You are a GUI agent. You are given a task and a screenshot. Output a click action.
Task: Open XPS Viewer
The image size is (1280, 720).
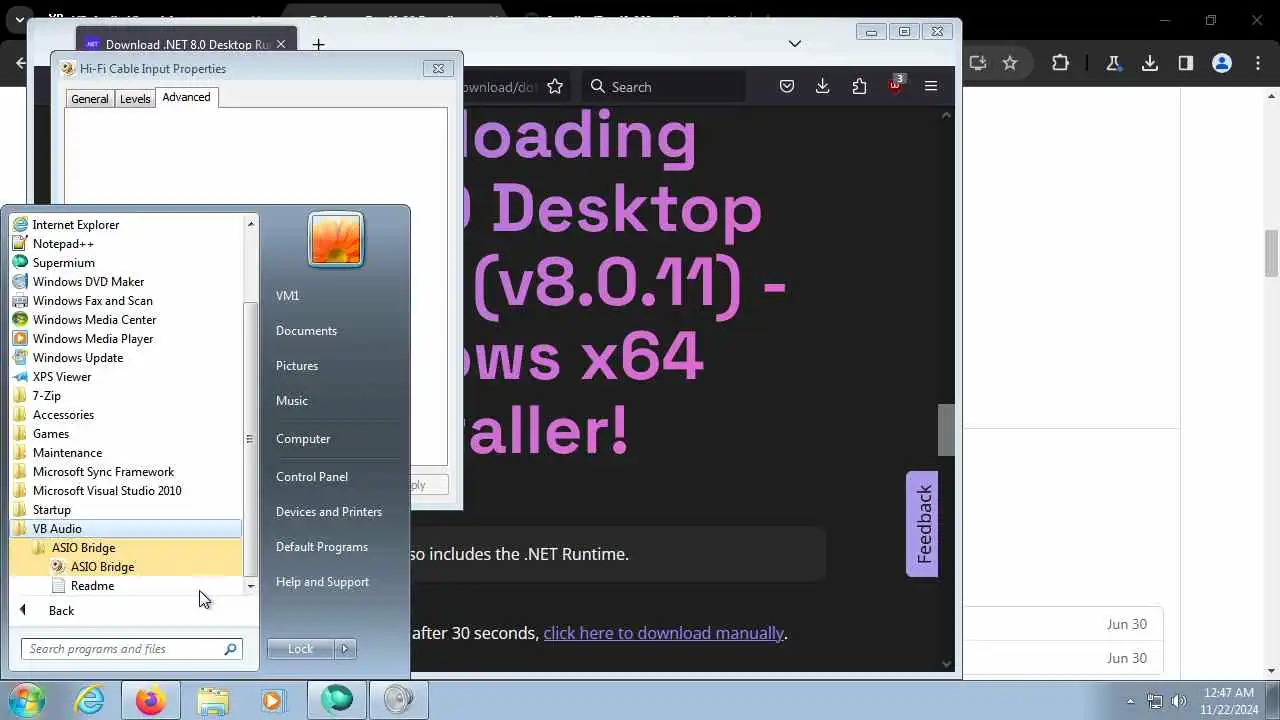pyautogui.click(x=62, y=377)
